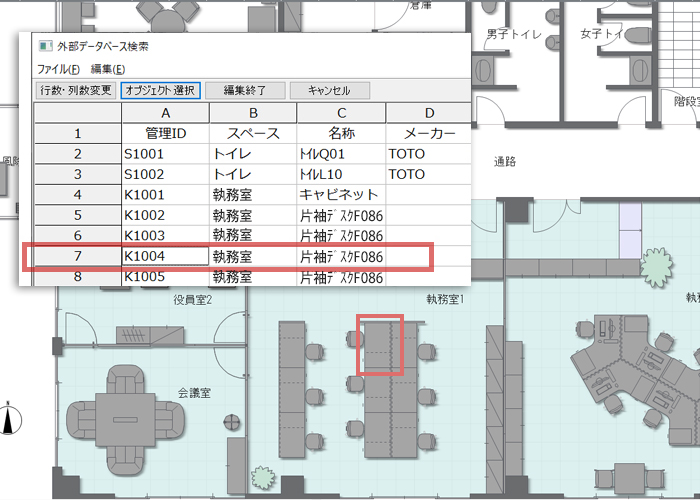Screen dimensions: 700x500
Task: Select the K1002 cell
Action: (x=165, y=215)
